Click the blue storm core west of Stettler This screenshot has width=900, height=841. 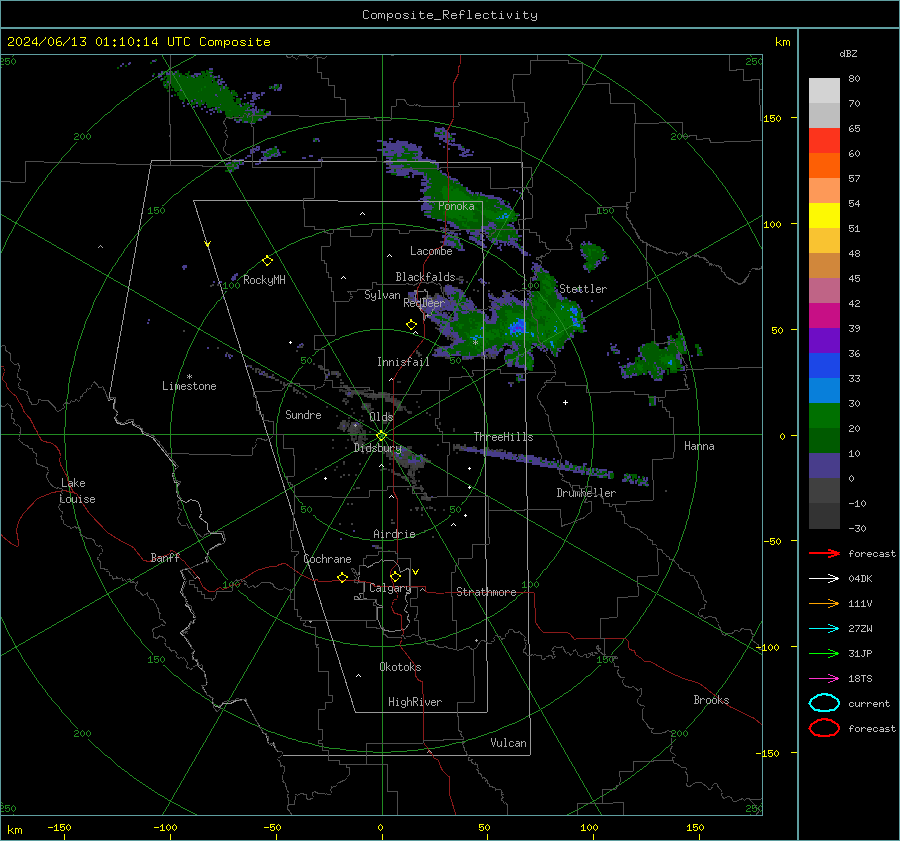coord(518,327)
